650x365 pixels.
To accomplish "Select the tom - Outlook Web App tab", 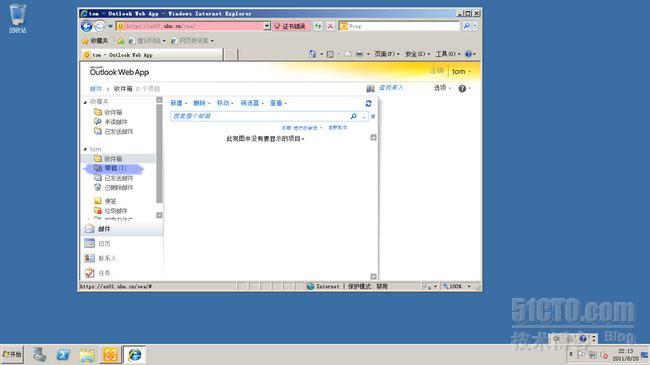I will click(x=152, y=55).
